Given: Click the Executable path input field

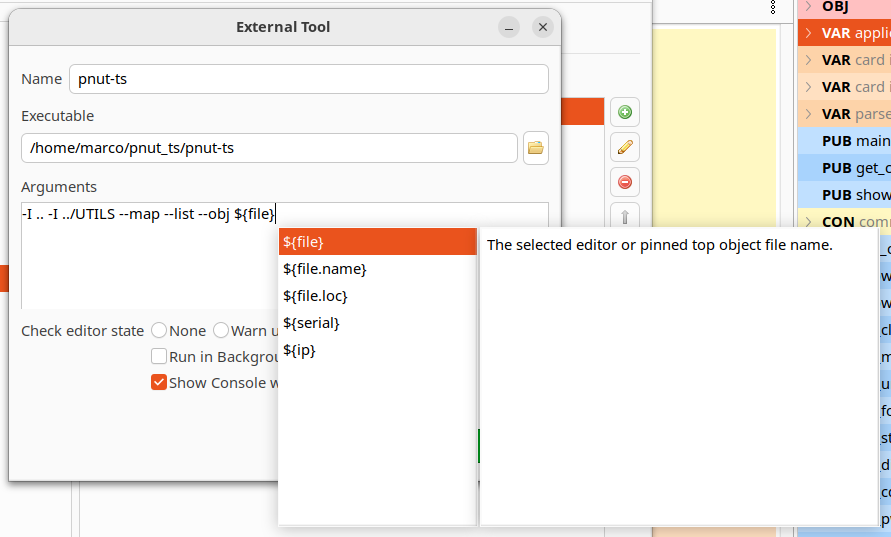Looking at the screenshot, I should [x=269, y=148].
